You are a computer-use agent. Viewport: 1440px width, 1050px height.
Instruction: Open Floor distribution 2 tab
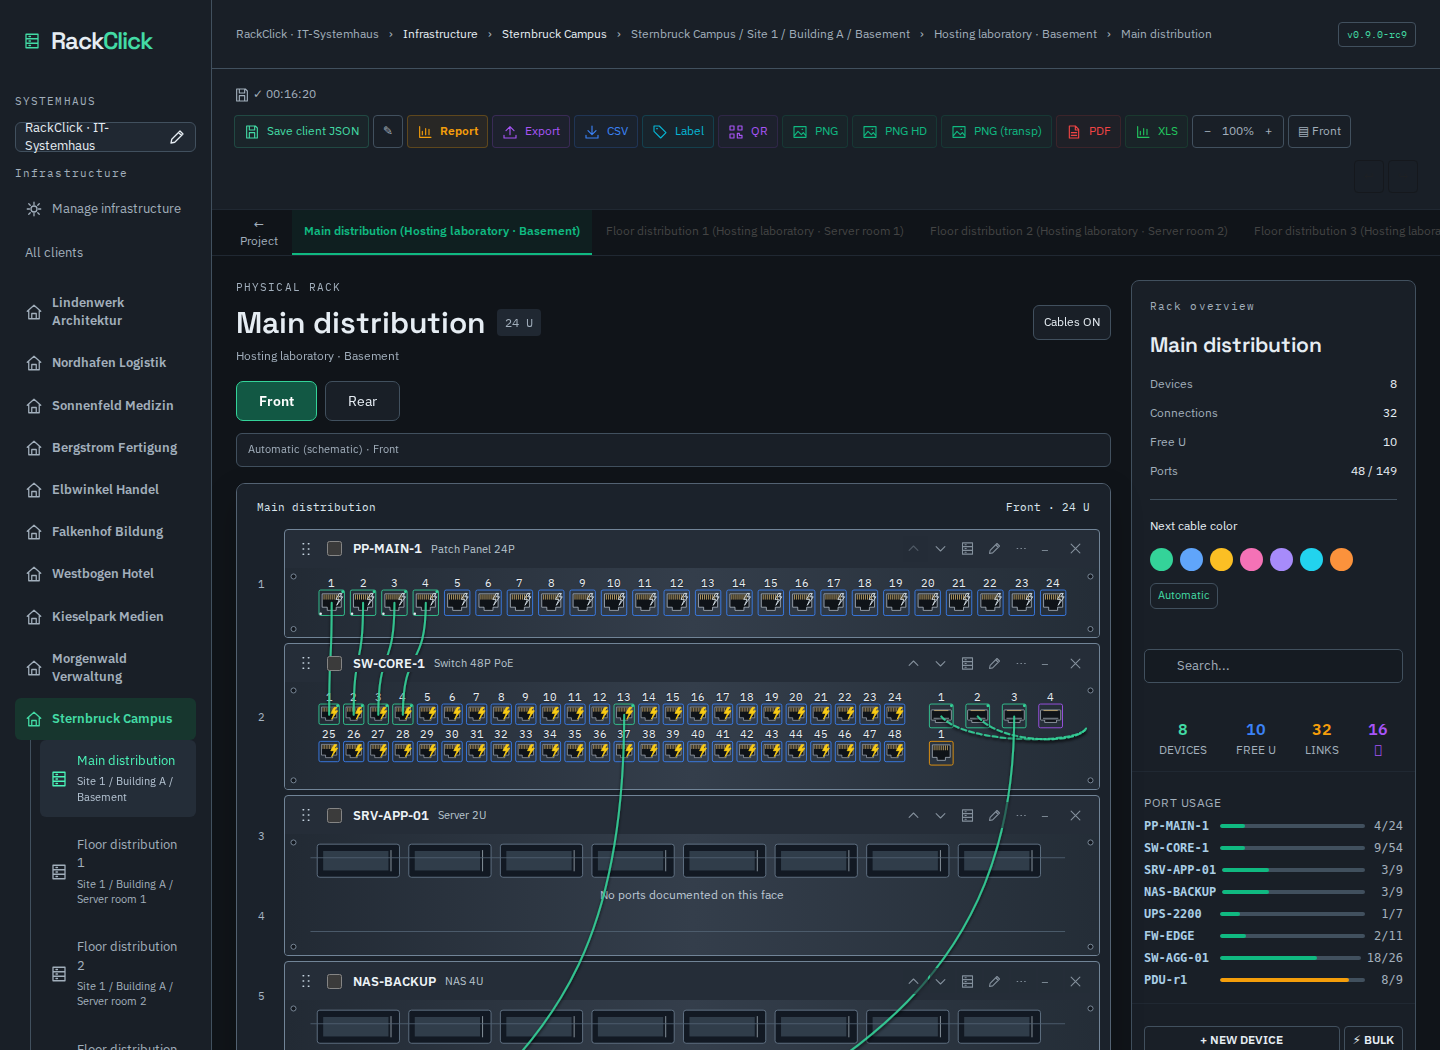pos(1079,231)
